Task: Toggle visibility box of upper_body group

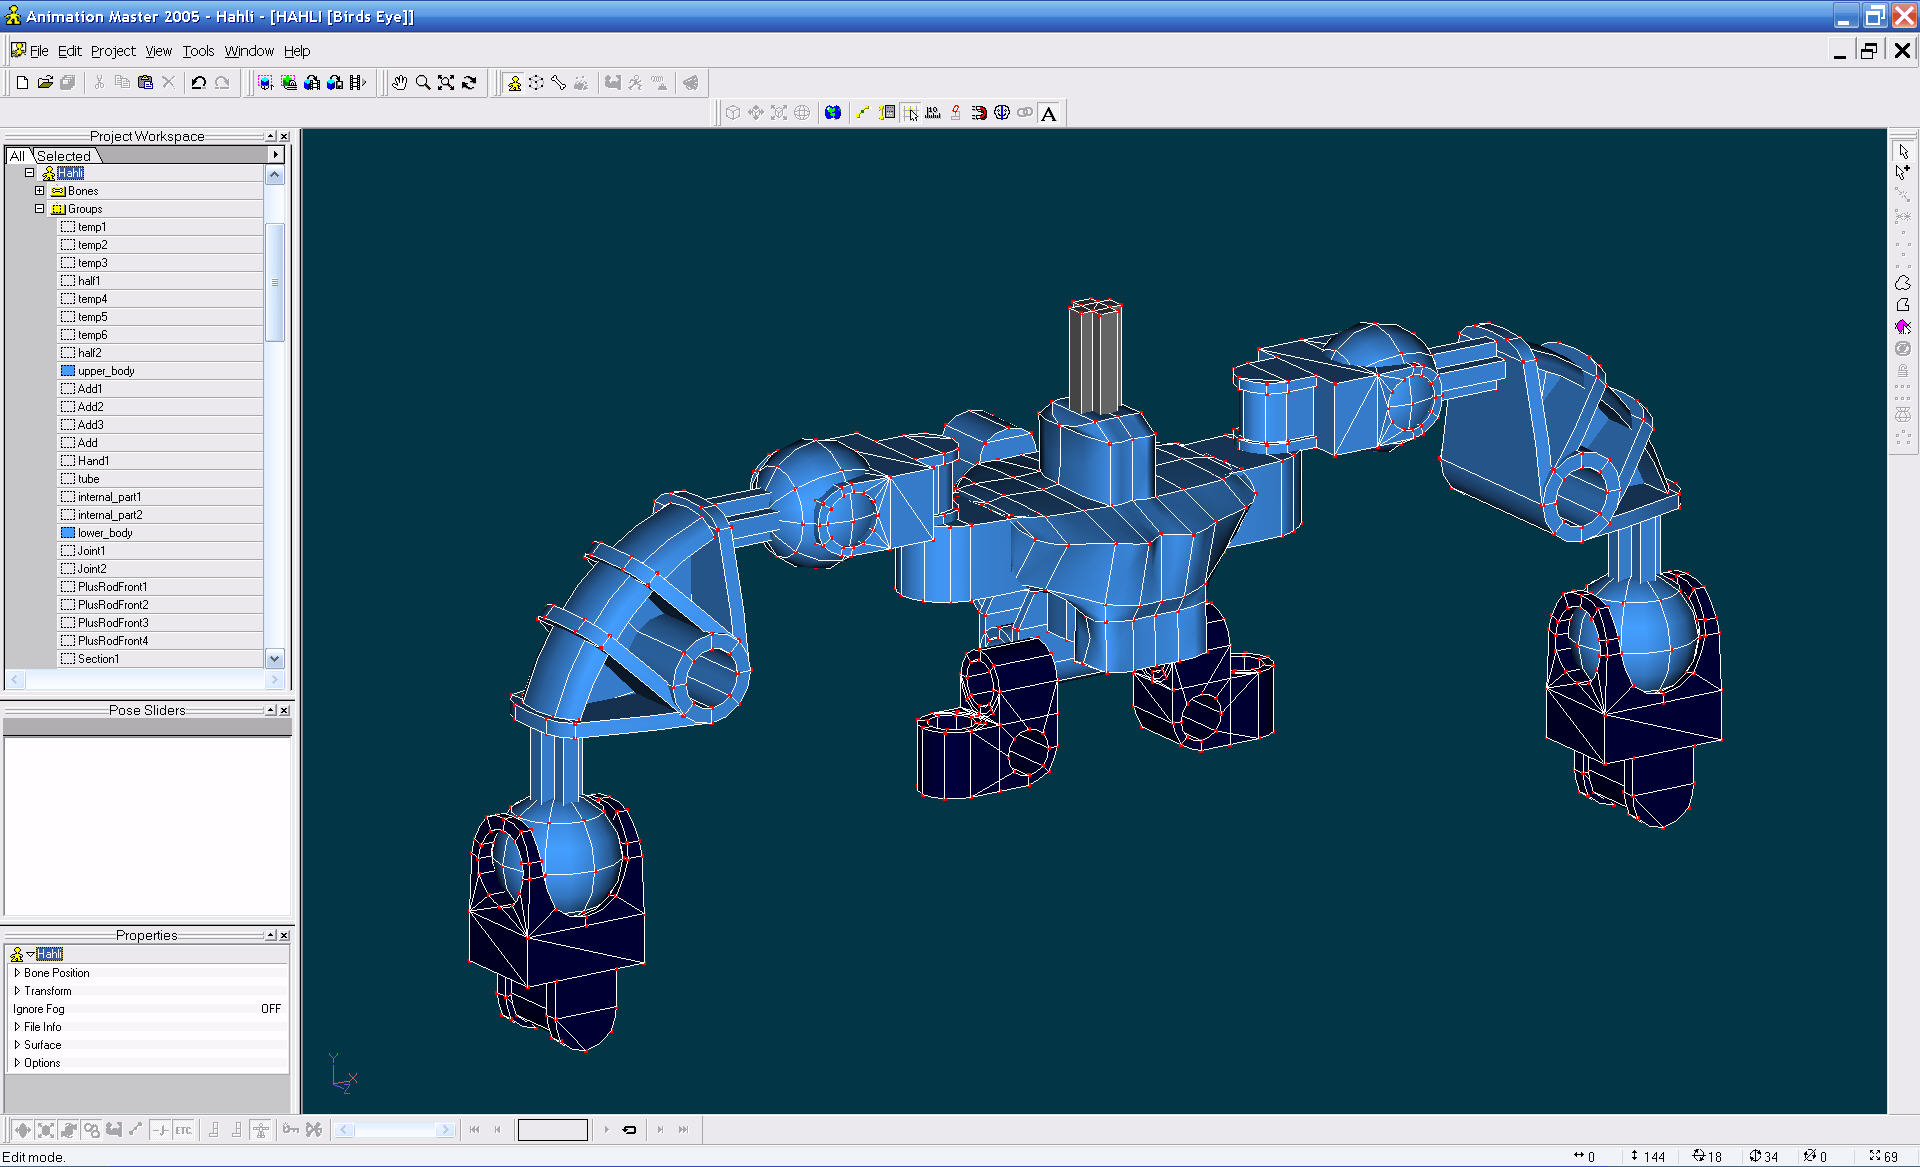Action: pos(68,371)
